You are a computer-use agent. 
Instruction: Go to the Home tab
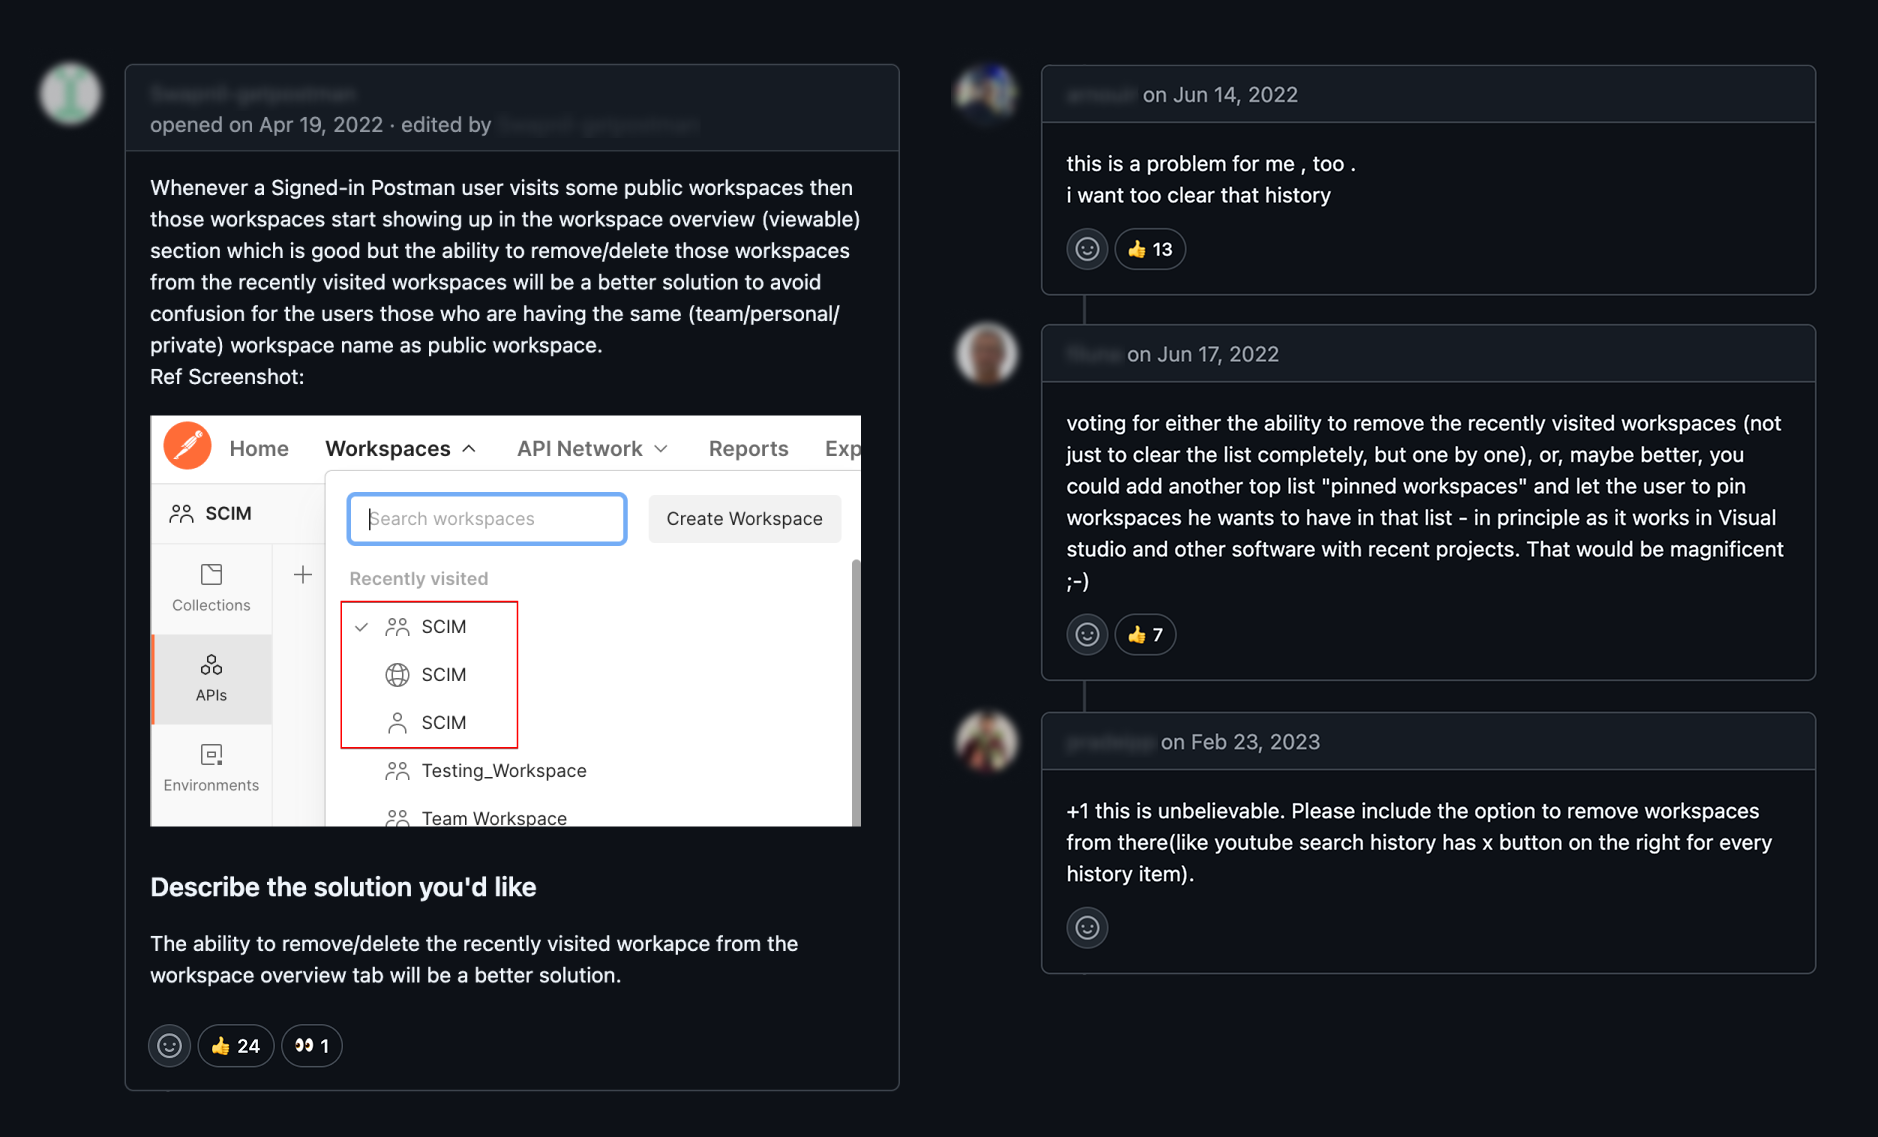(259, 449)
